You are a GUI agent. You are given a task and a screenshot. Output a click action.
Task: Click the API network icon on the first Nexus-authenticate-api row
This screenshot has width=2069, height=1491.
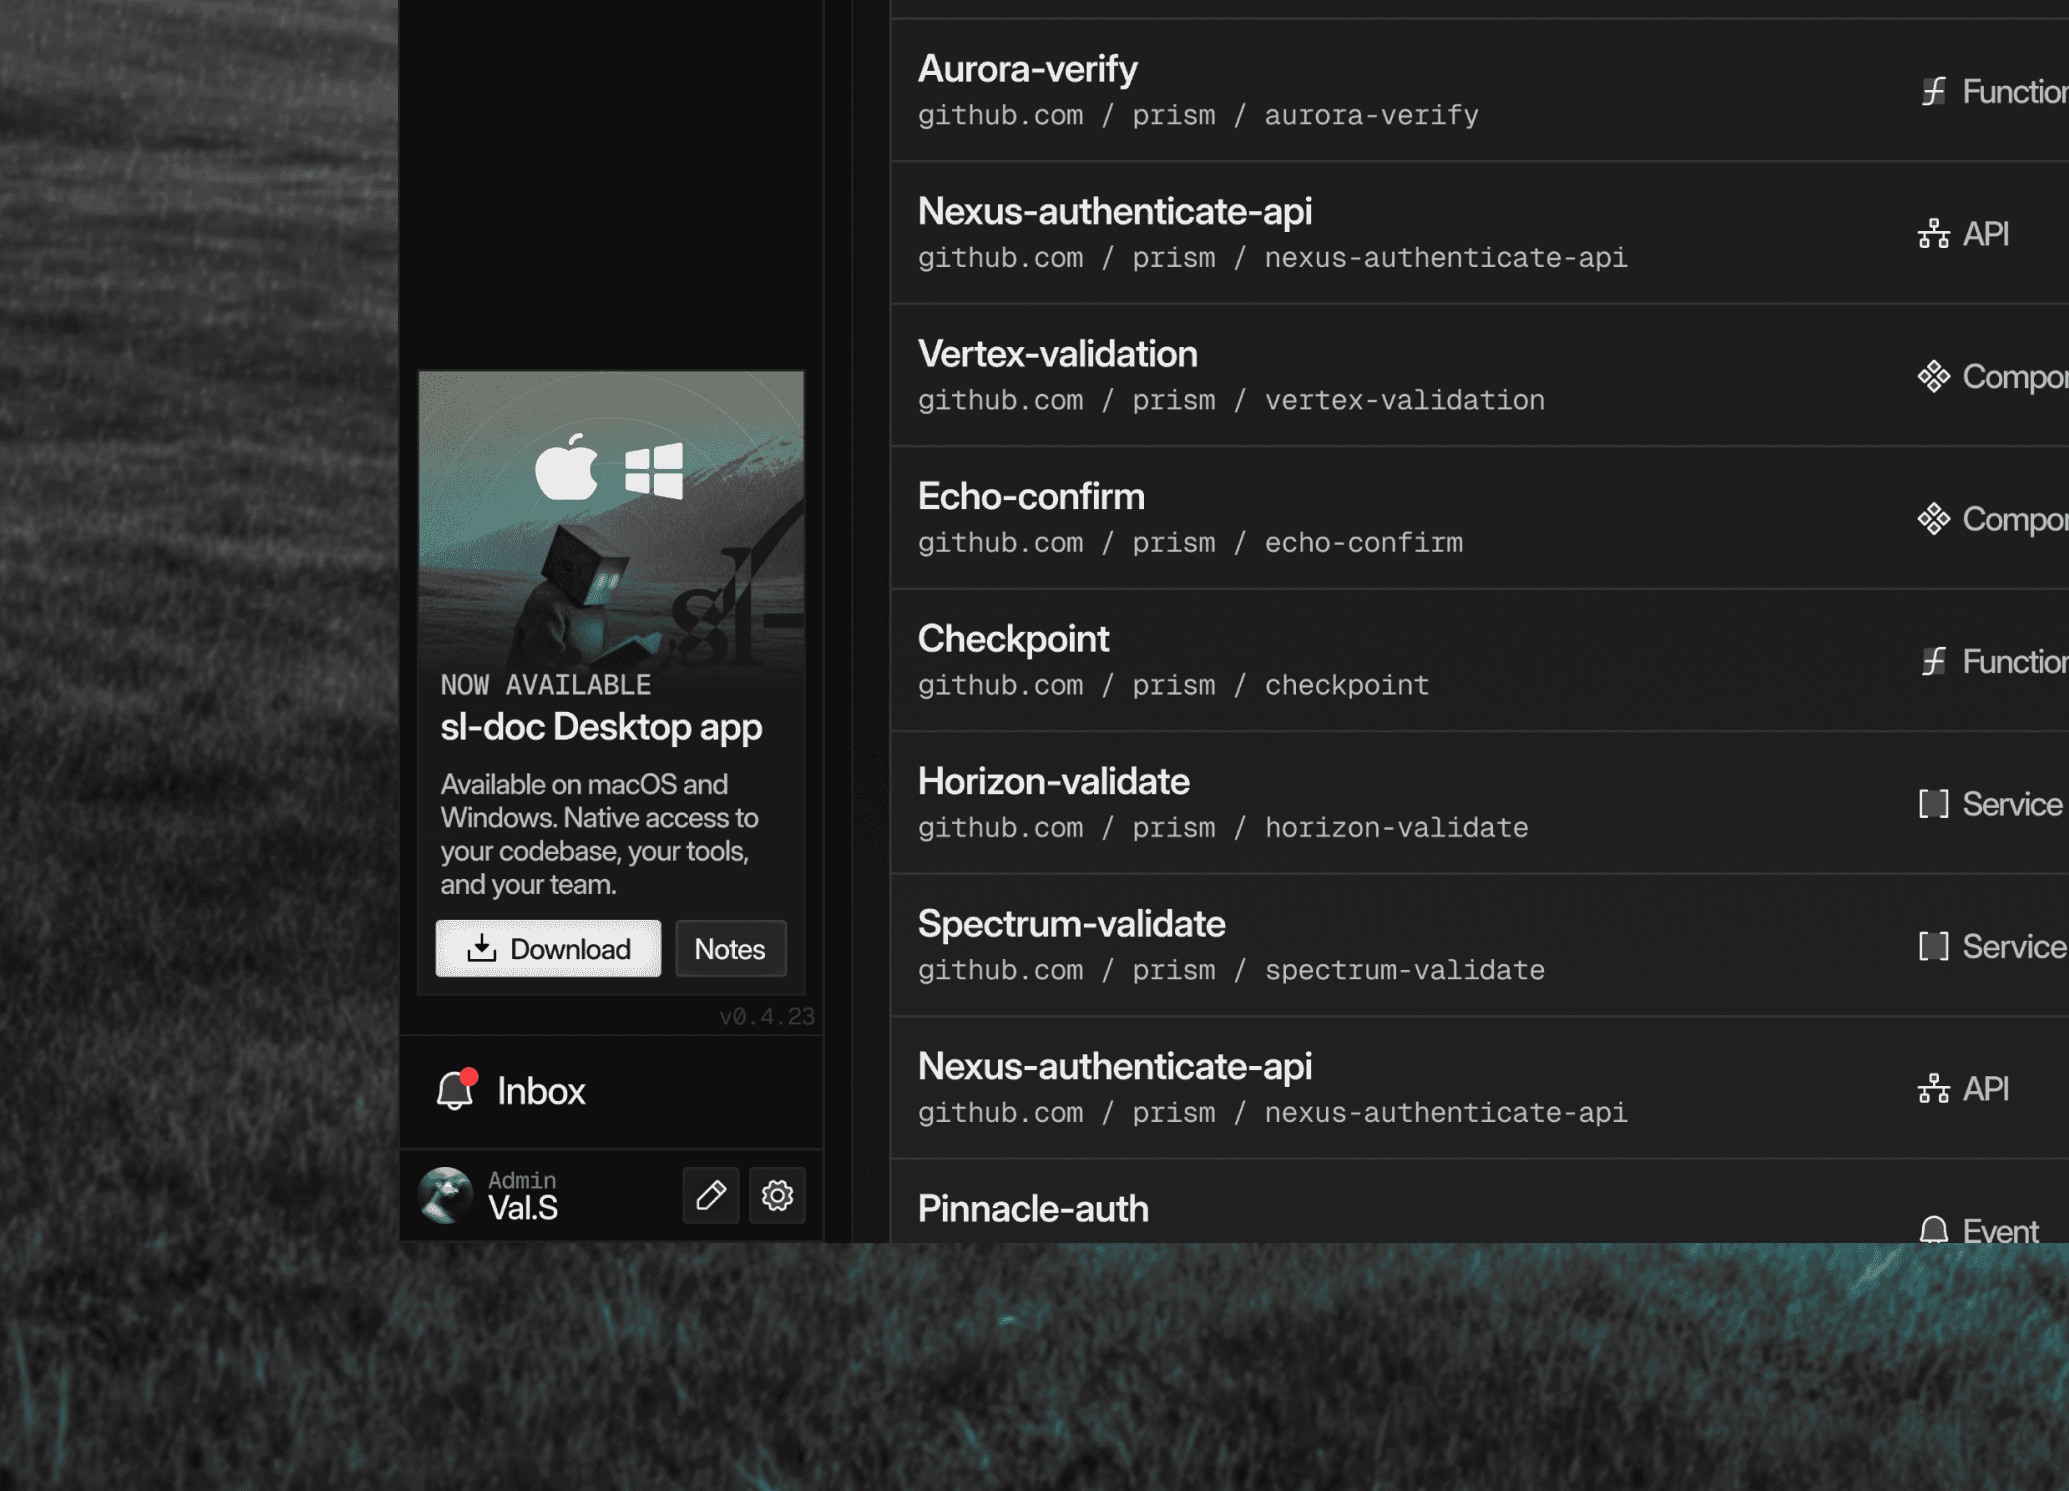tap(1933, 234)
